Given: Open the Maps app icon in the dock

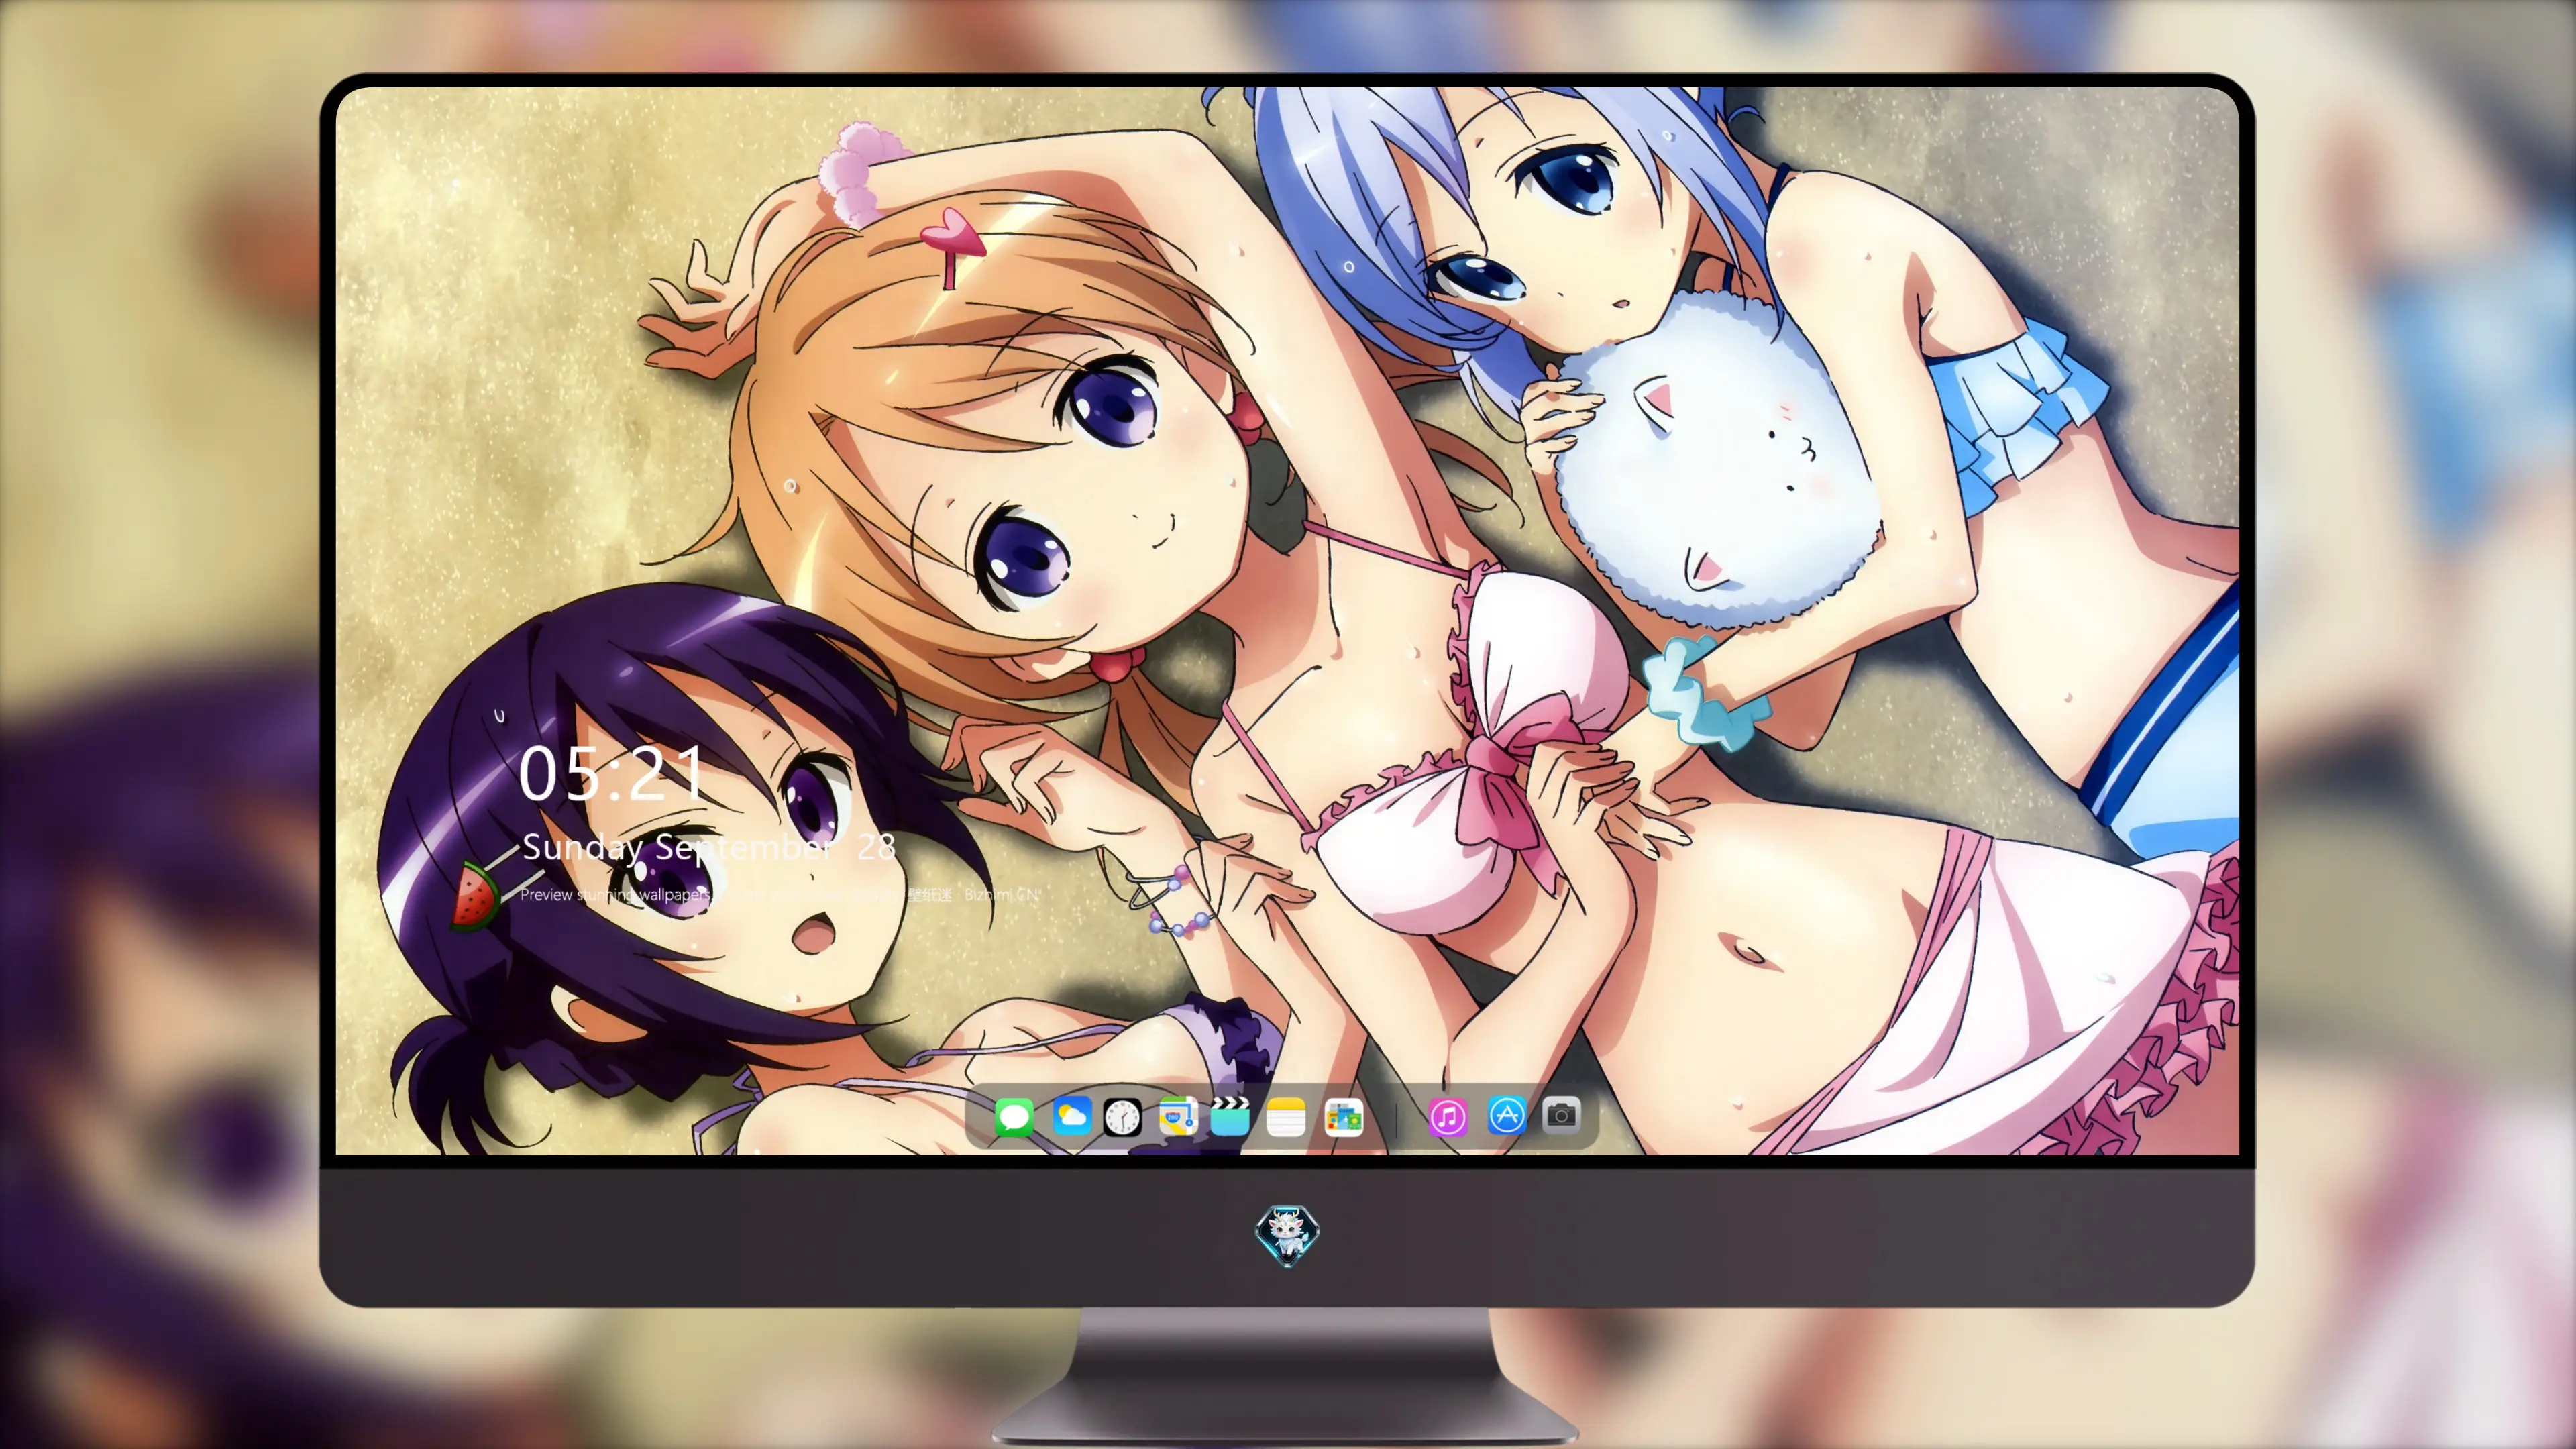Looking at the screenshot, I should click(x=1178, y=1116).
